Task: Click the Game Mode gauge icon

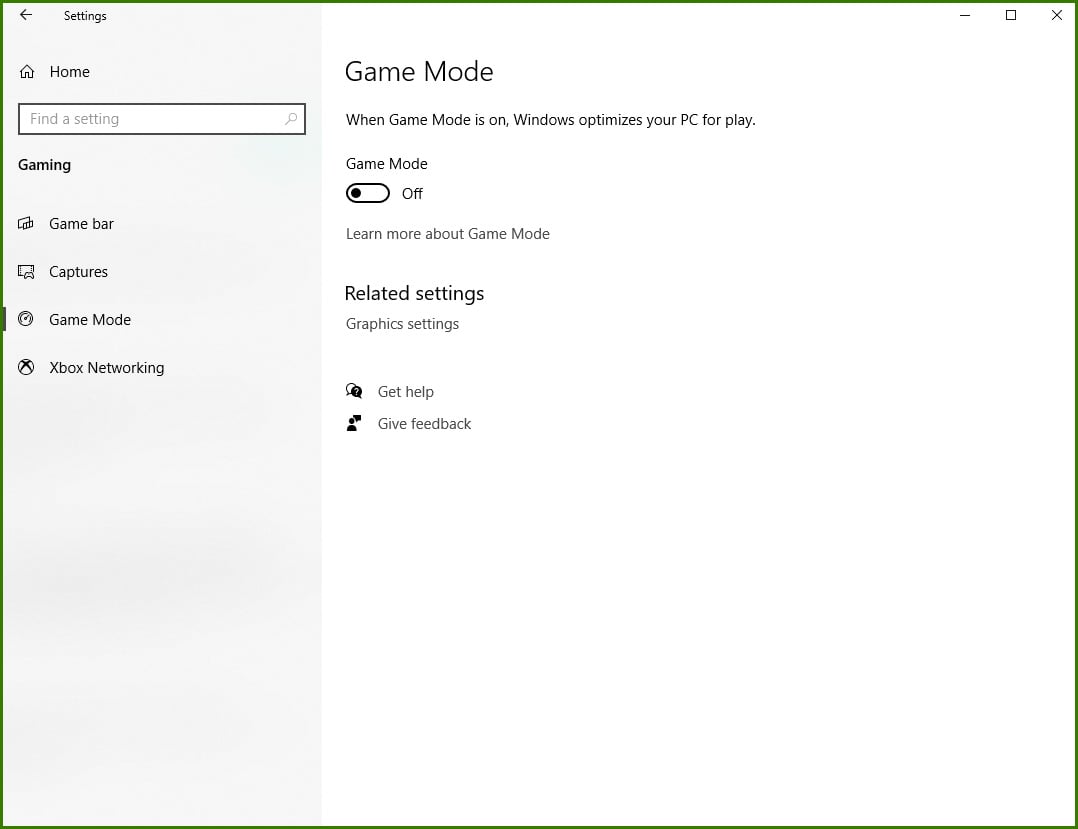Action: point(25,319)
